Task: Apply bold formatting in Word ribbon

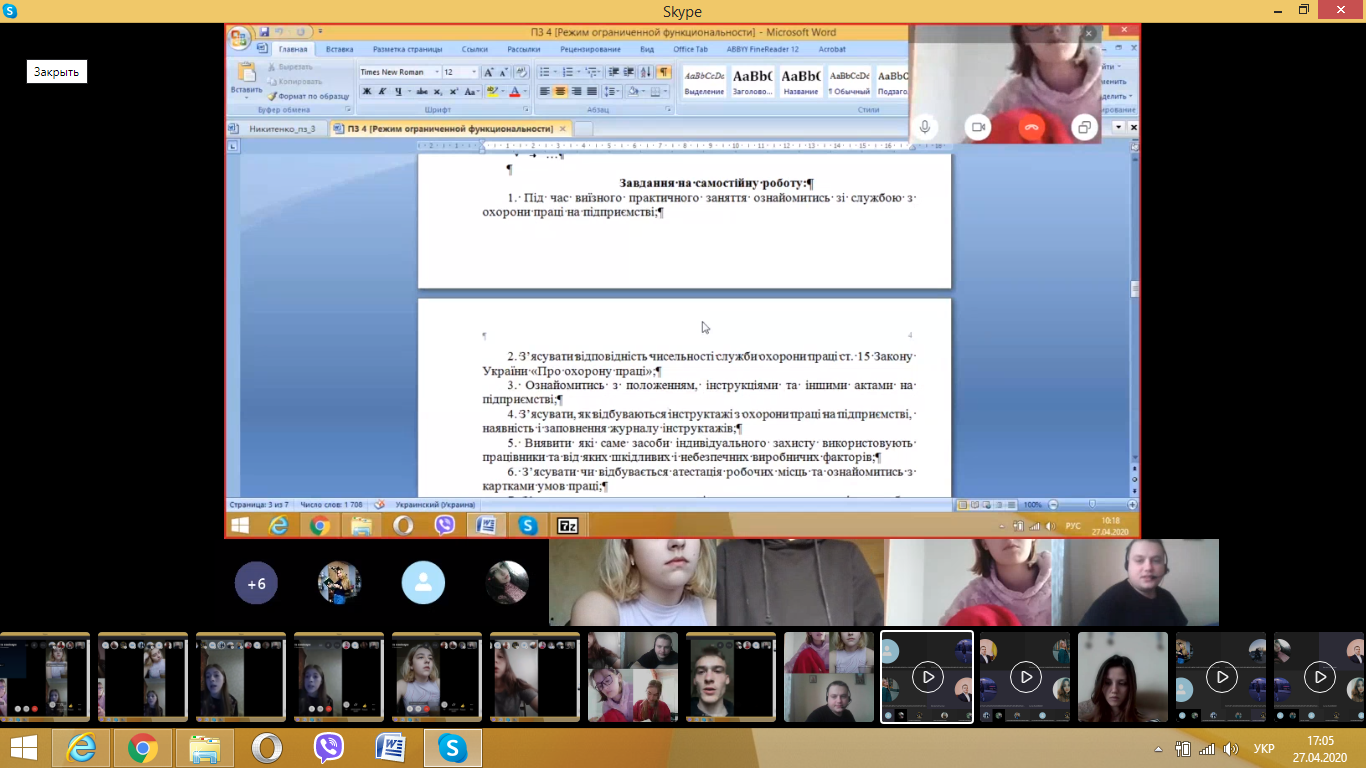Action: click(366, 91)
